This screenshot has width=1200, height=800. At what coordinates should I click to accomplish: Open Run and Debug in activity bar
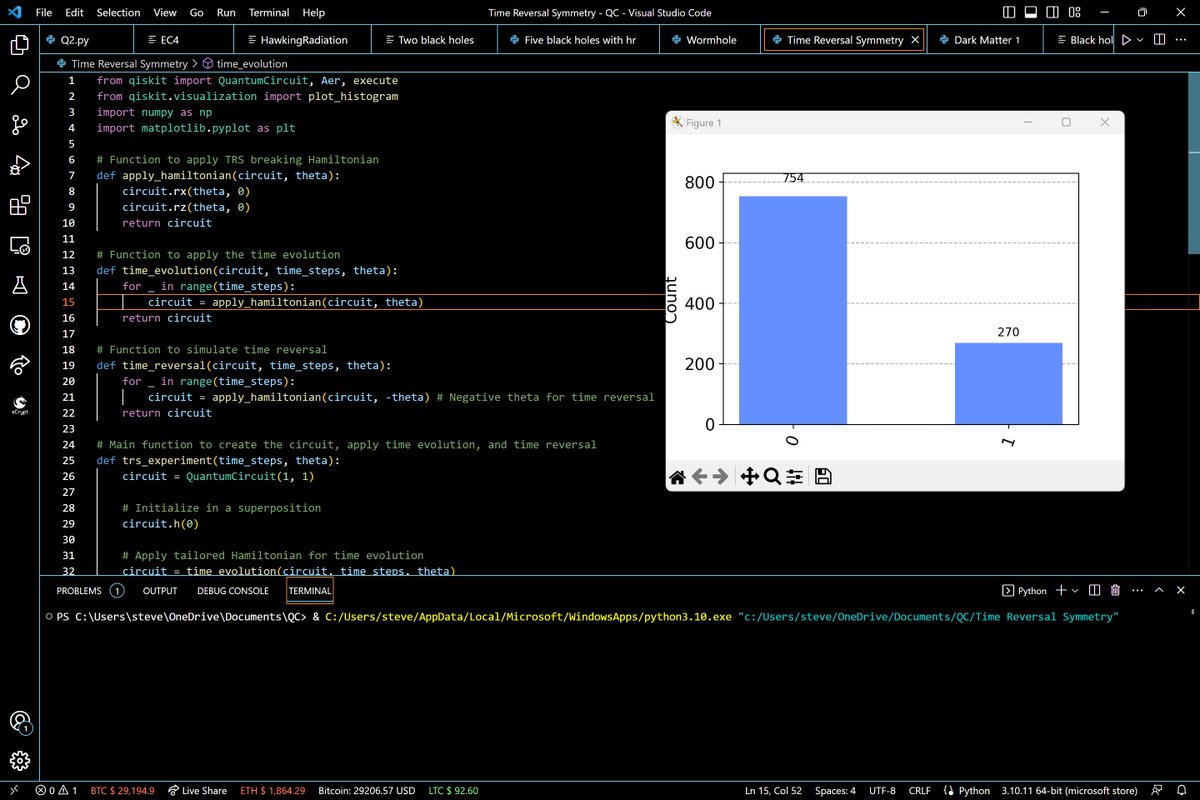[19, 165]
